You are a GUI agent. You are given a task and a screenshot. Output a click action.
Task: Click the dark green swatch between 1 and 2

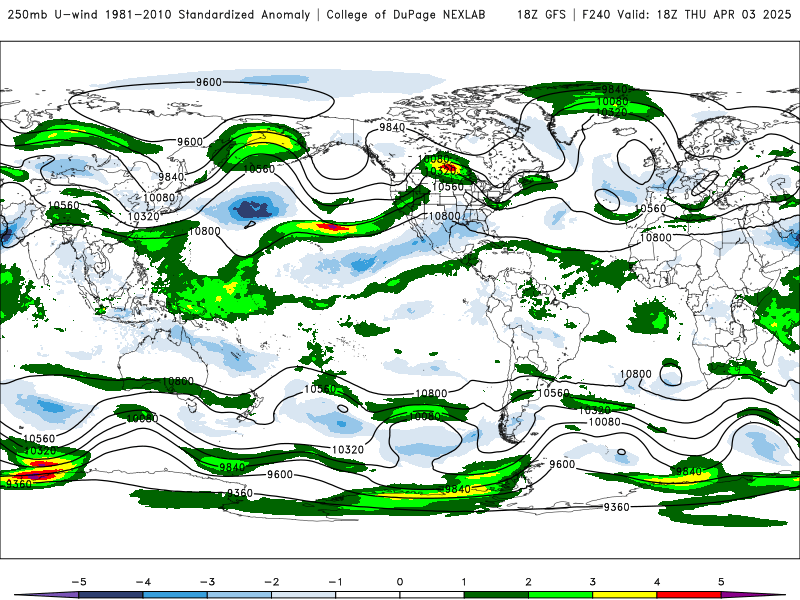(496, 595)
